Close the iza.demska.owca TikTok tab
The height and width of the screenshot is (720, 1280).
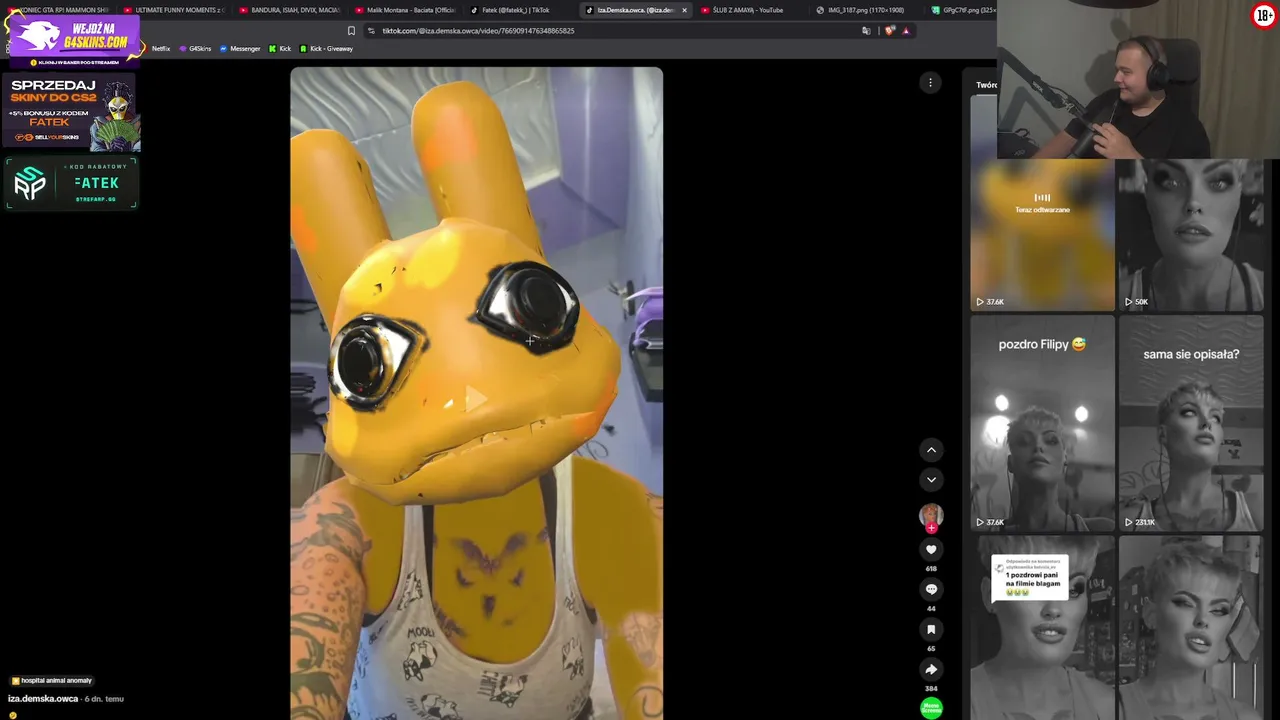(x=684, y=10)
